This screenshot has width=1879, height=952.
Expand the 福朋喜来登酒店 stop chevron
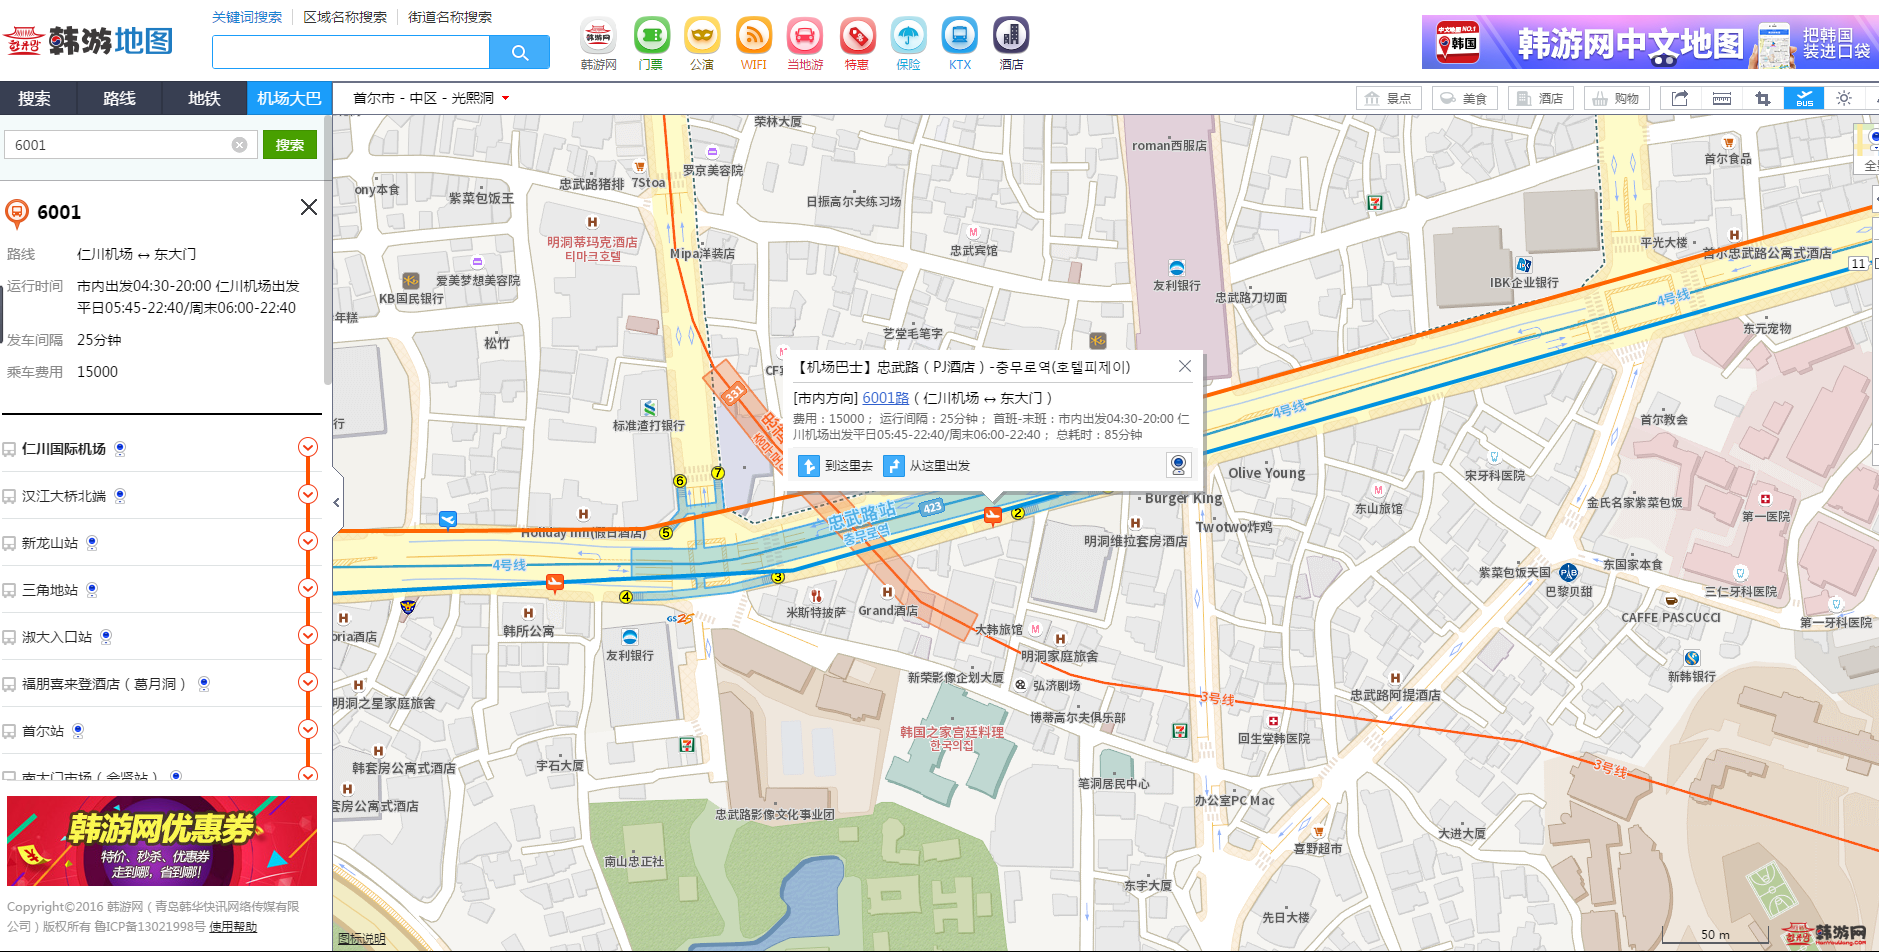point(308,682)
